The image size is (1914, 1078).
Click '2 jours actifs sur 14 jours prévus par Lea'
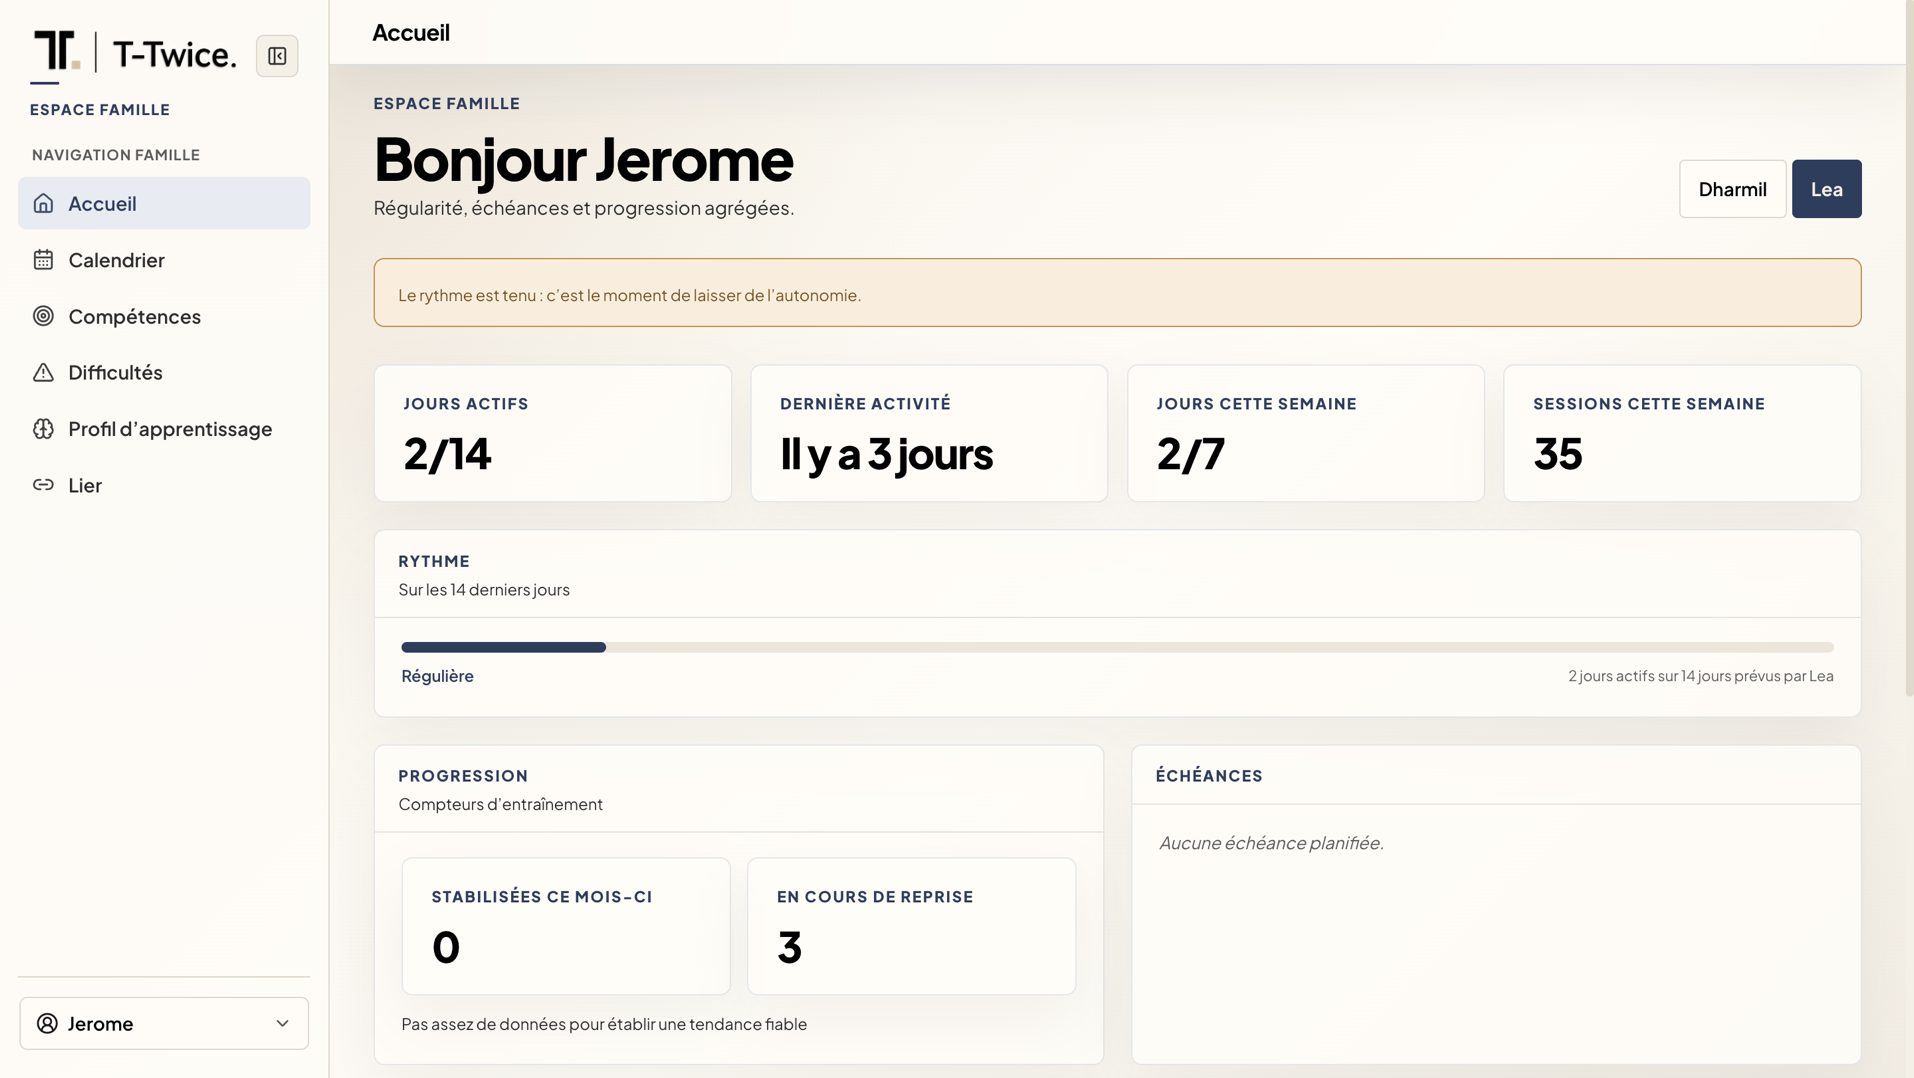1700,676
